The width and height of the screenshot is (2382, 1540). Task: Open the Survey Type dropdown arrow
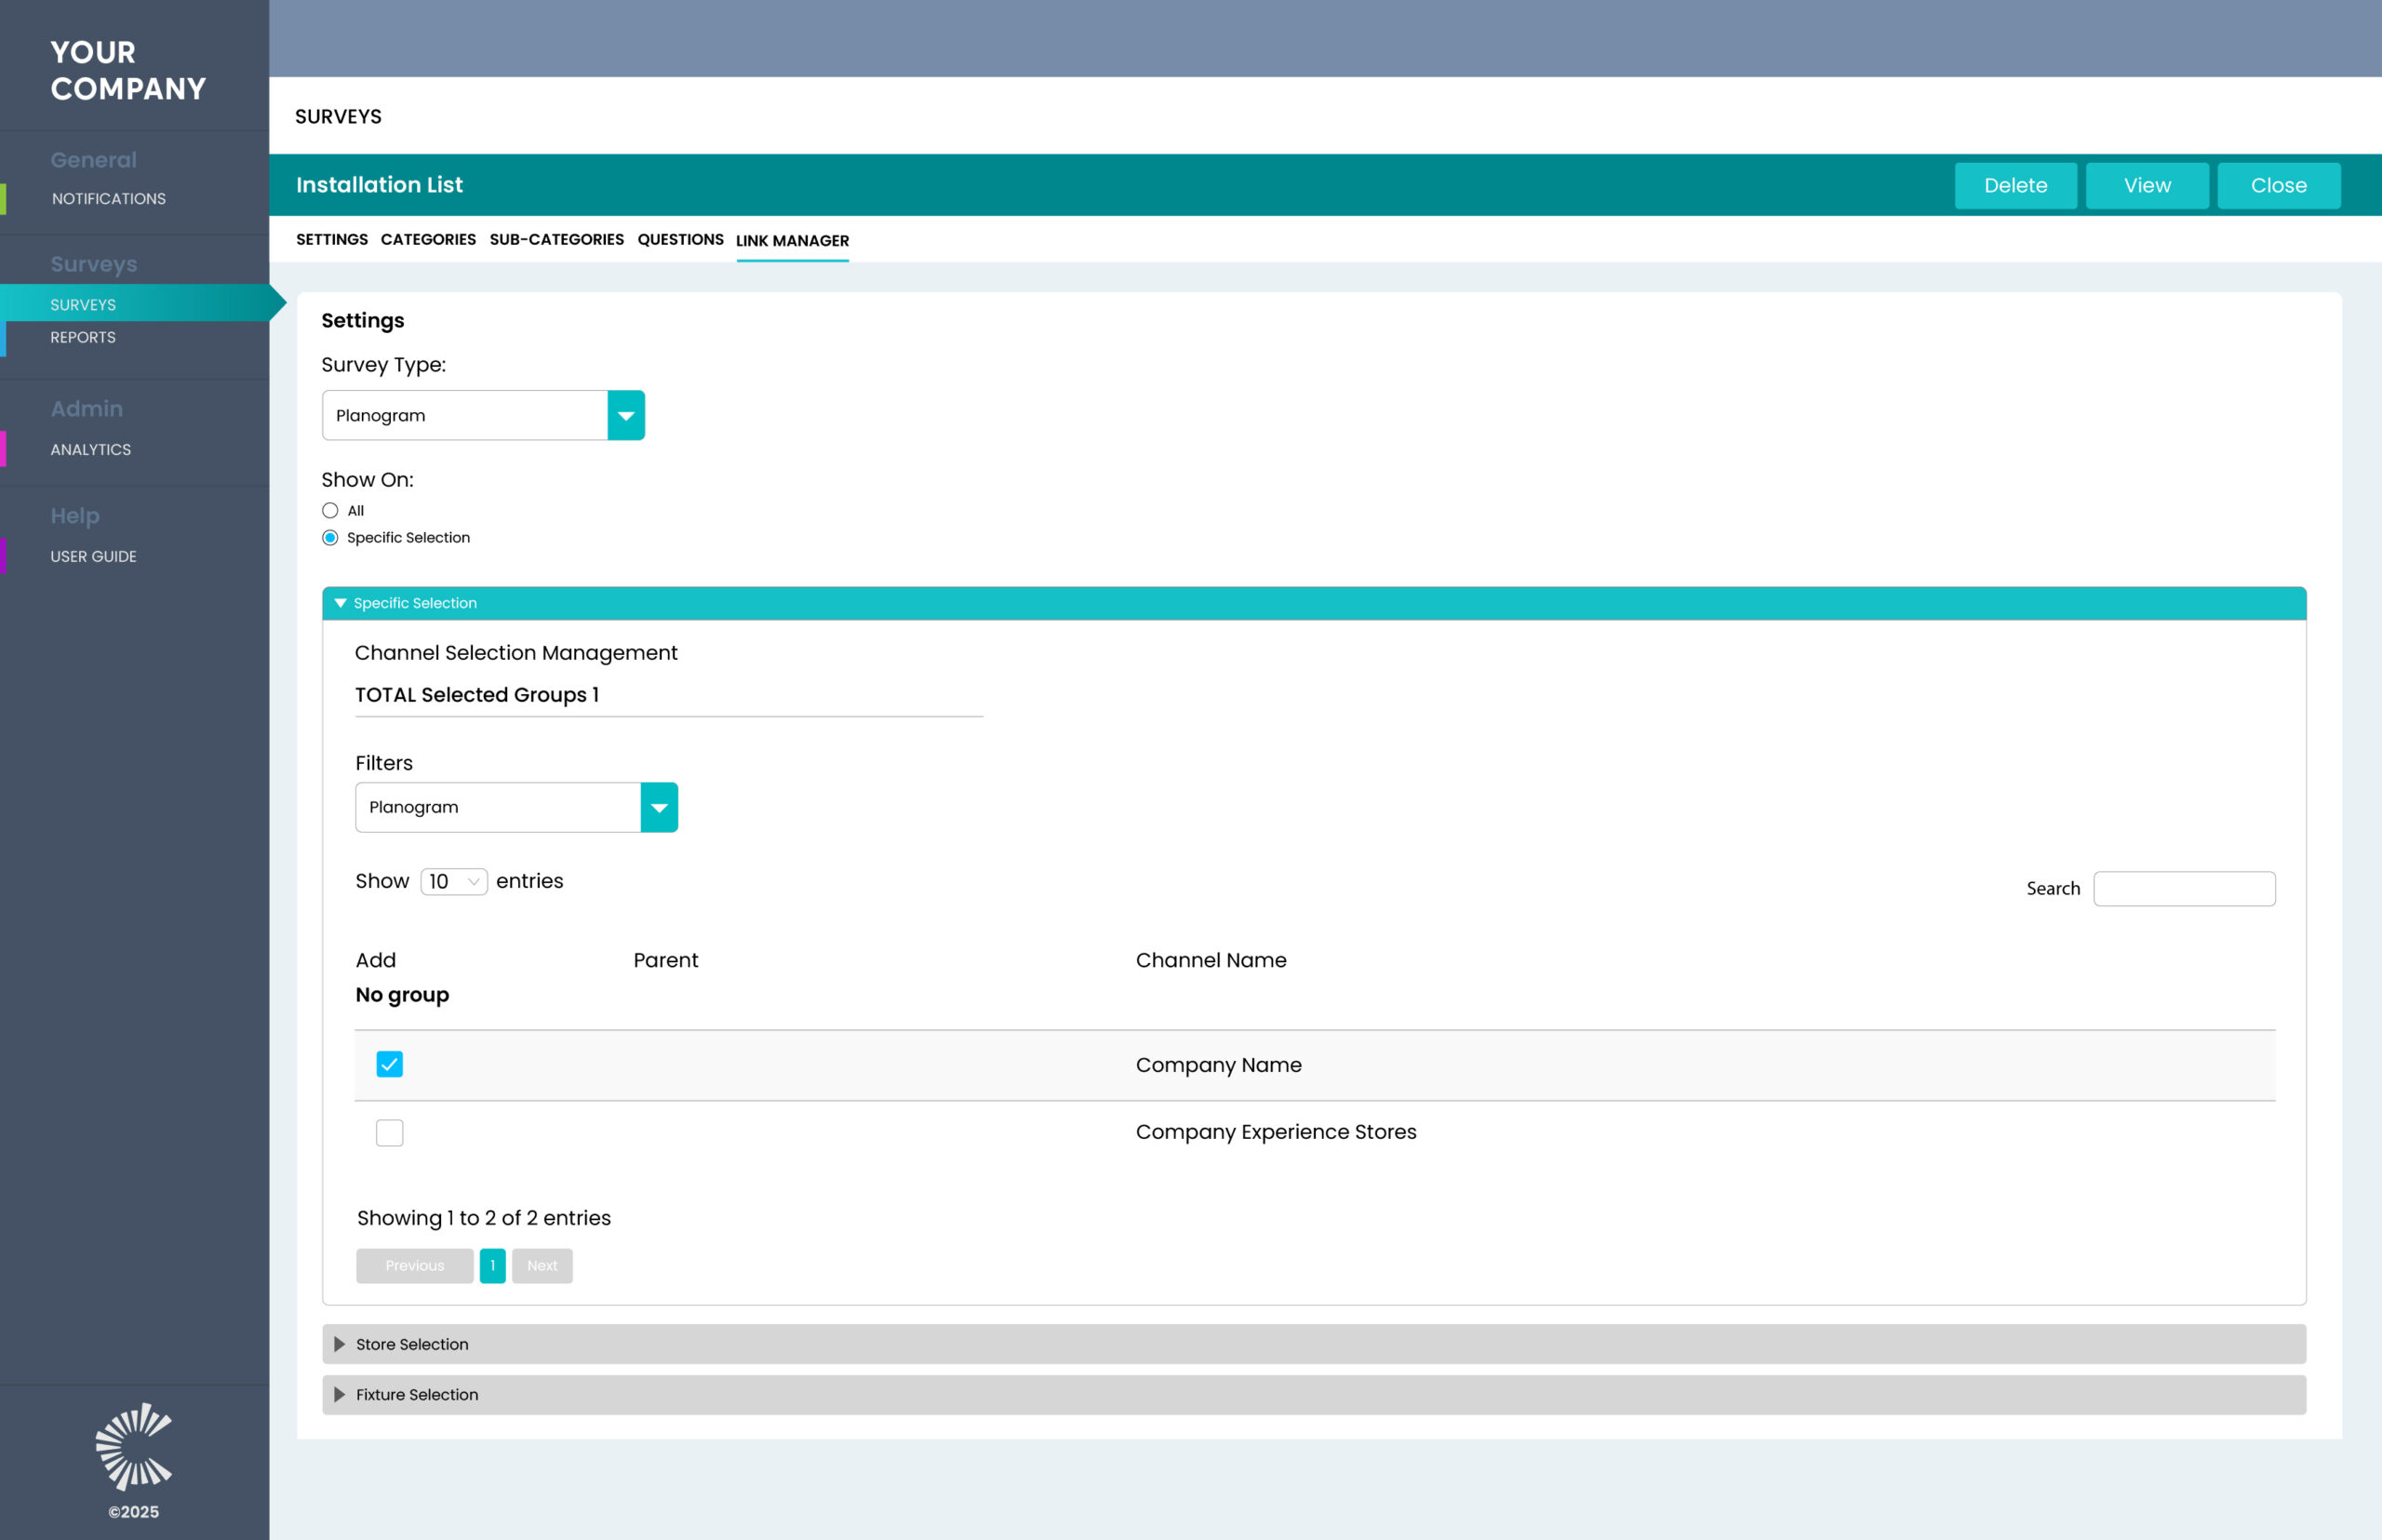point(626,415)
